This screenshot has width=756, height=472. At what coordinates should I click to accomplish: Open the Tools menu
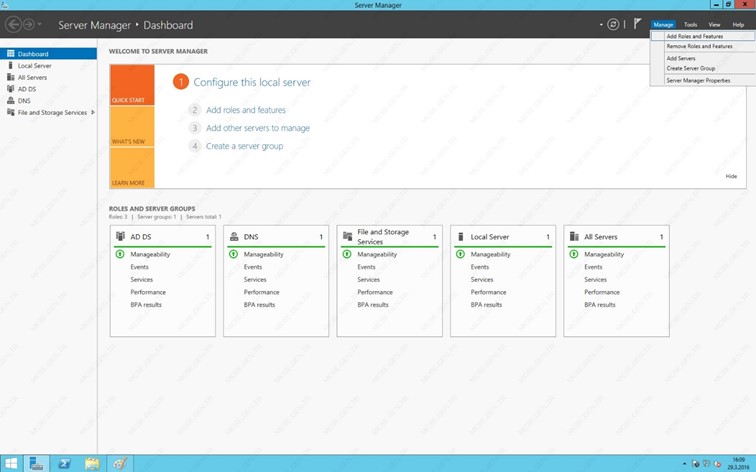pyautogui.click(x=690, y=25)
